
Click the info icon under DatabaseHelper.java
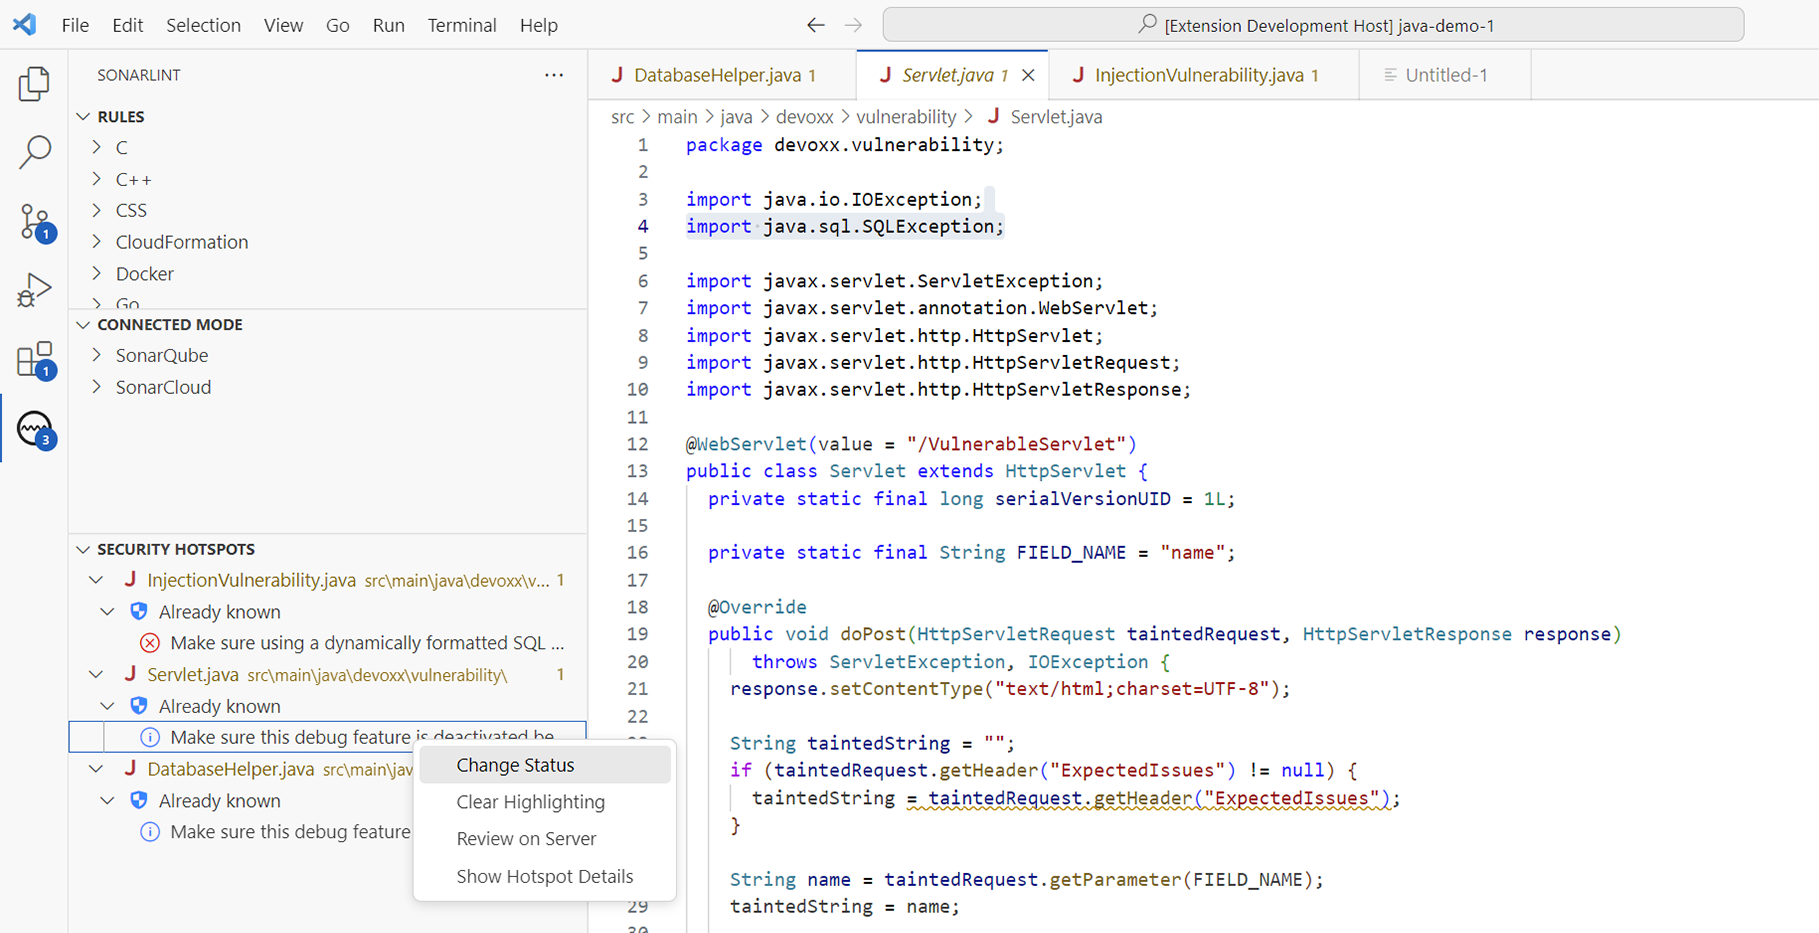click(150, 832)
